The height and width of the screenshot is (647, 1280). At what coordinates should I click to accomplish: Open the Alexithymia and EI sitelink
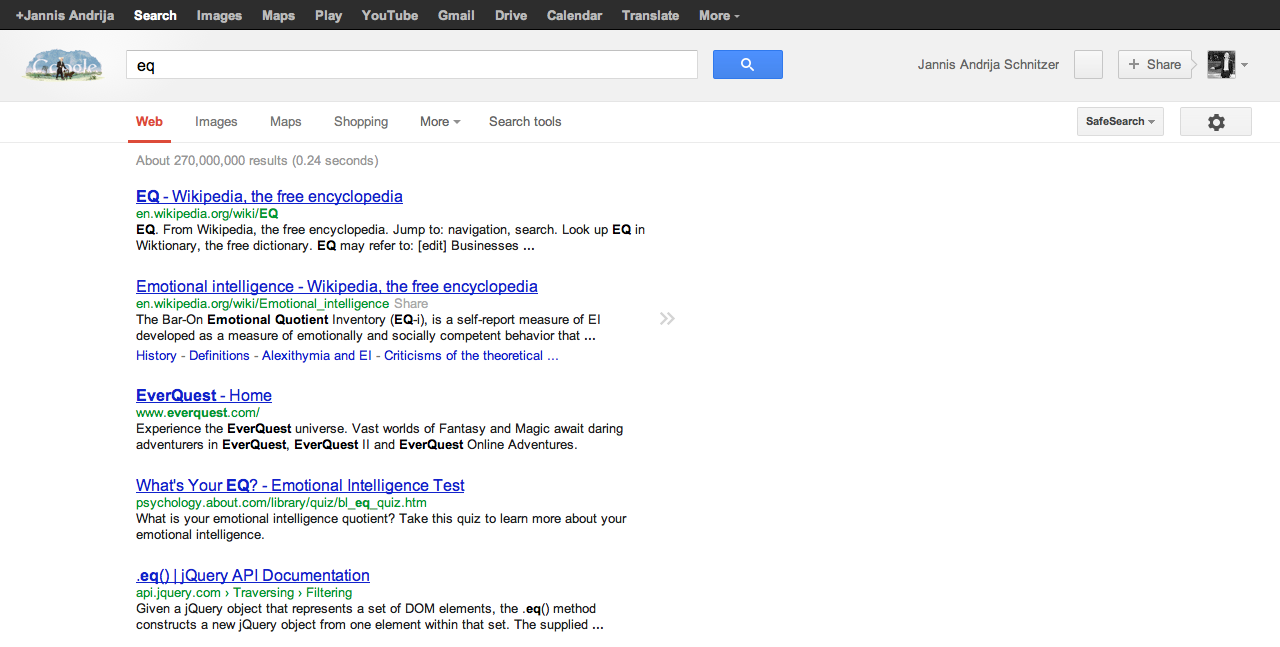click(x=317, y=356)
